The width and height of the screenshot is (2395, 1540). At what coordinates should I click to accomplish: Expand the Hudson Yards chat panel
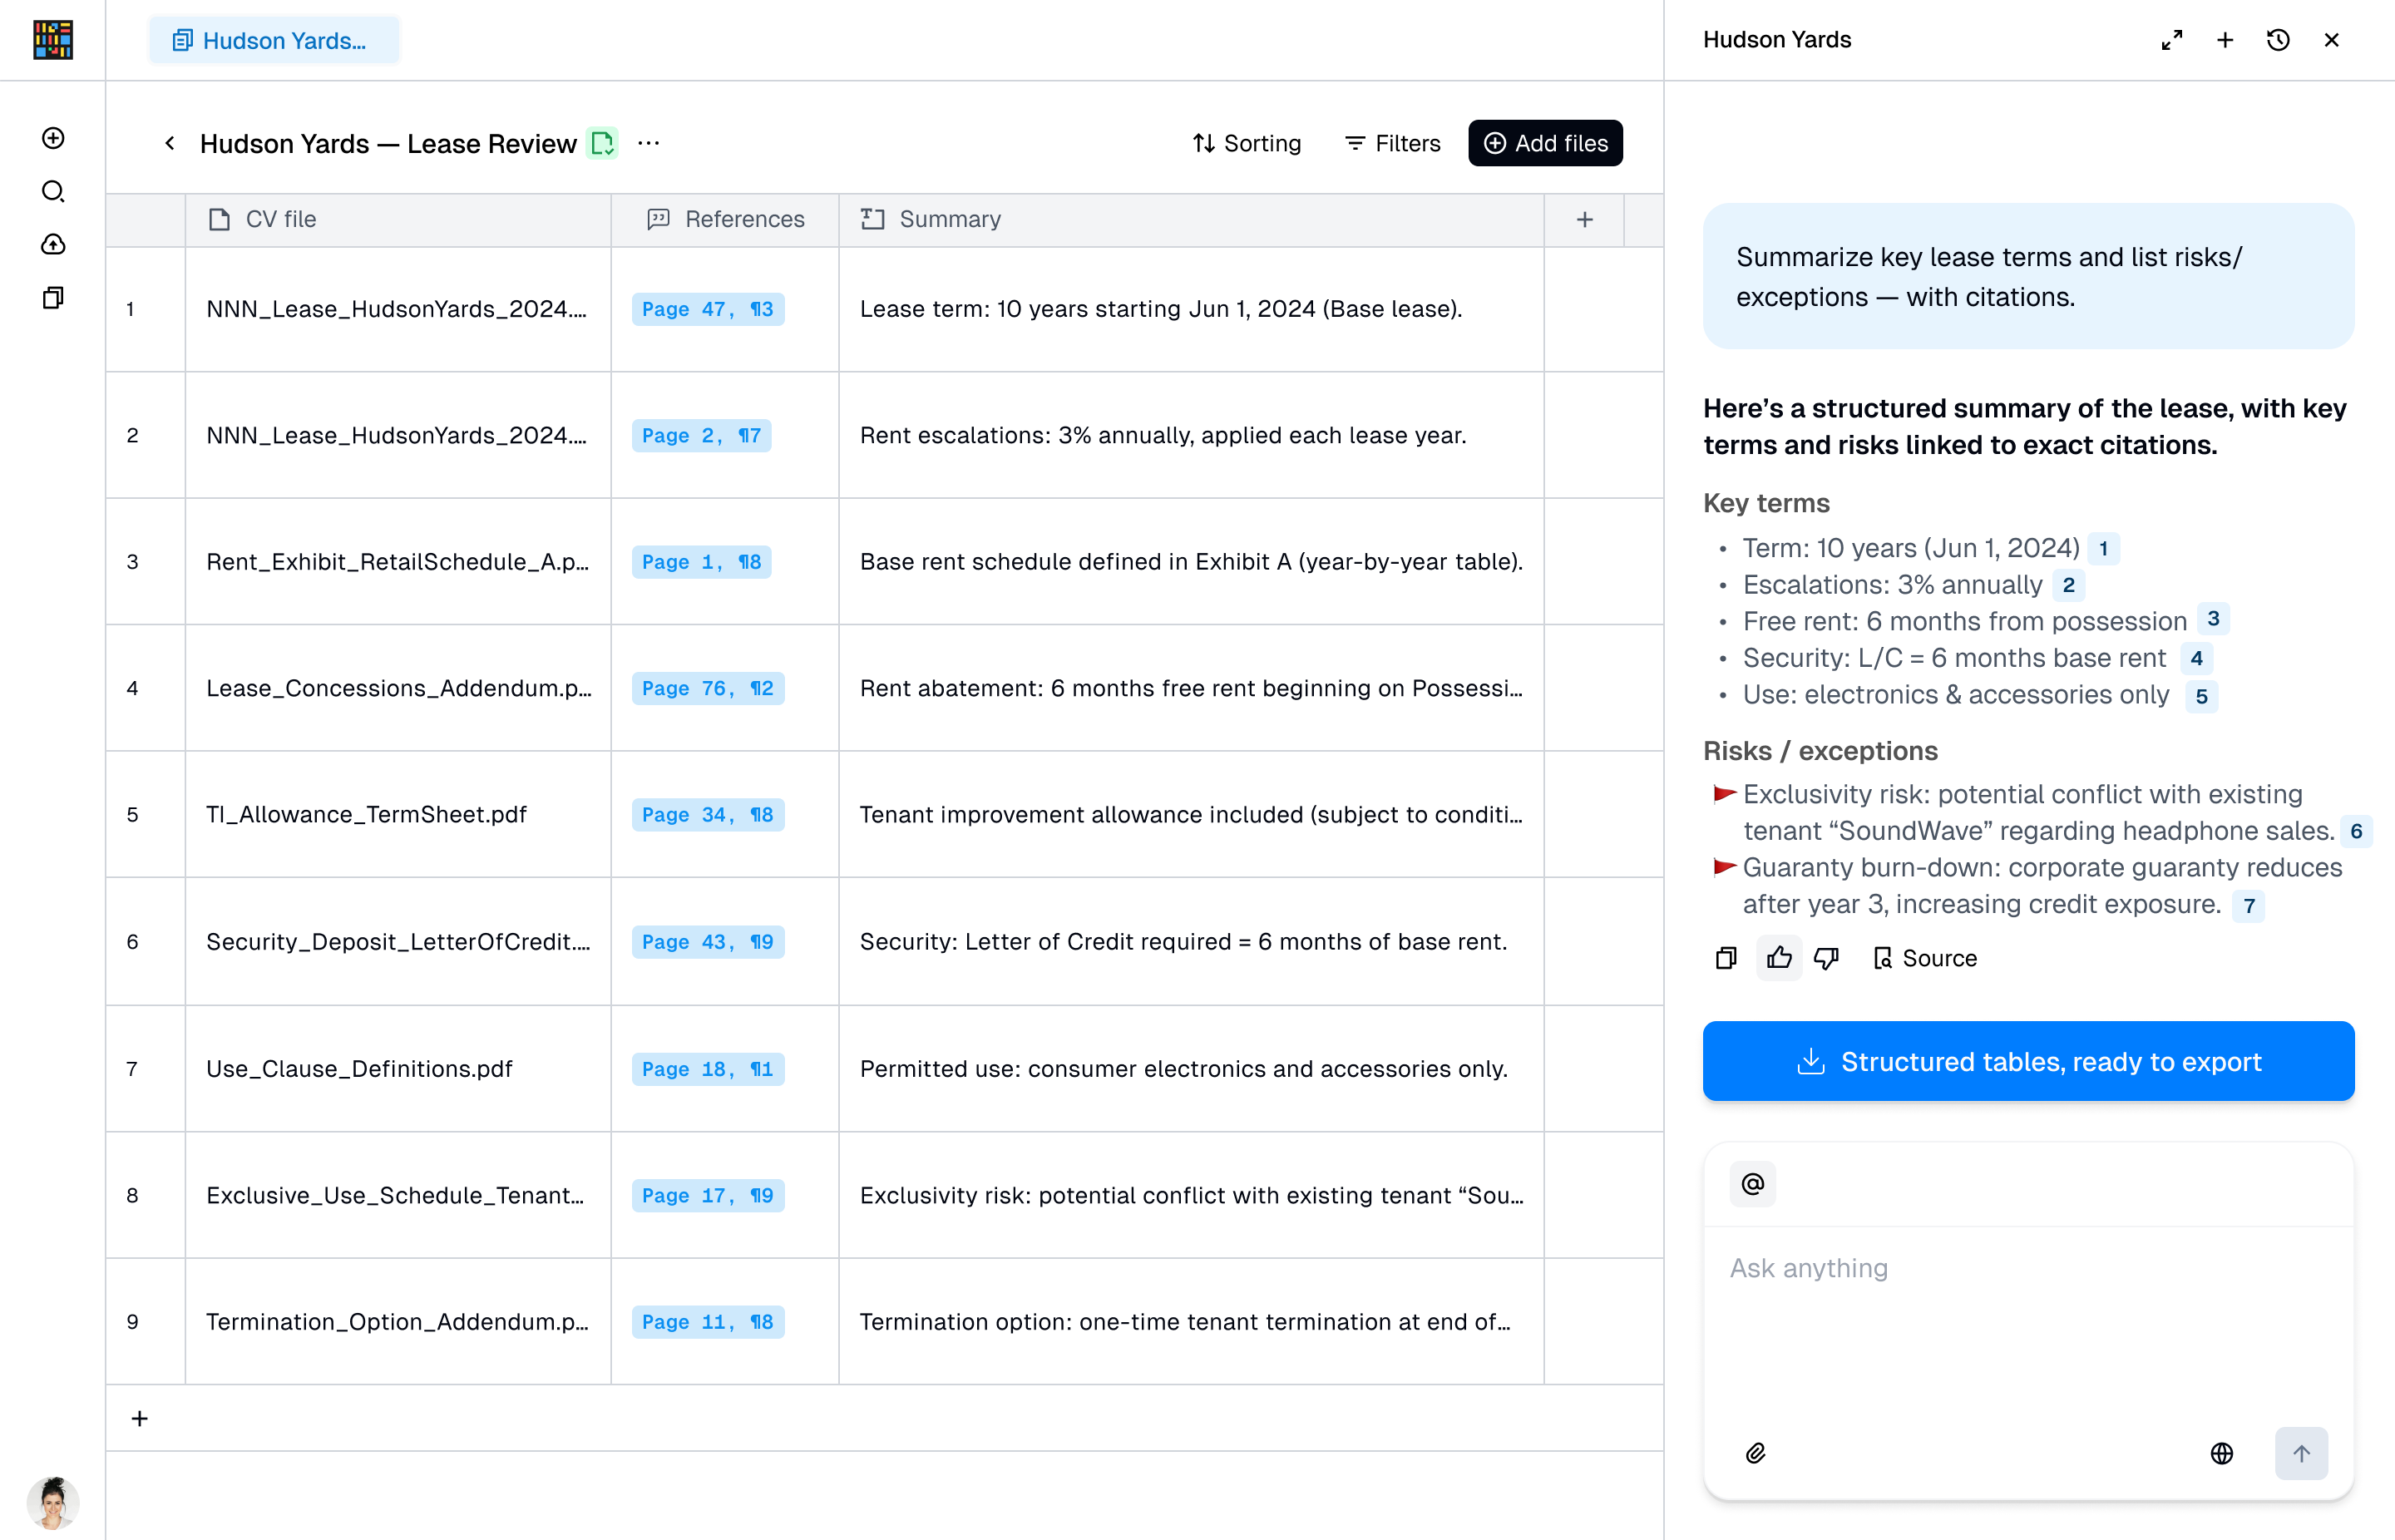[x=2171, y=40]
